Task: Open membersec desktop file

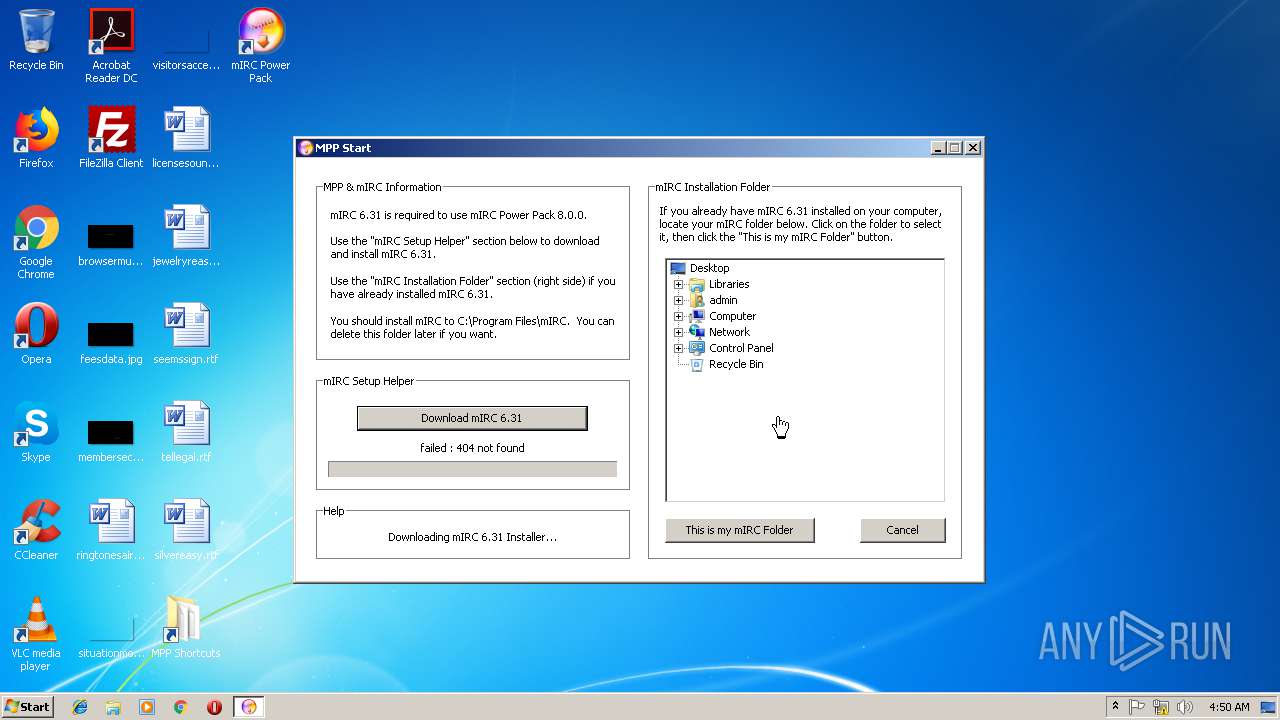Action: [x=111, y=438]
